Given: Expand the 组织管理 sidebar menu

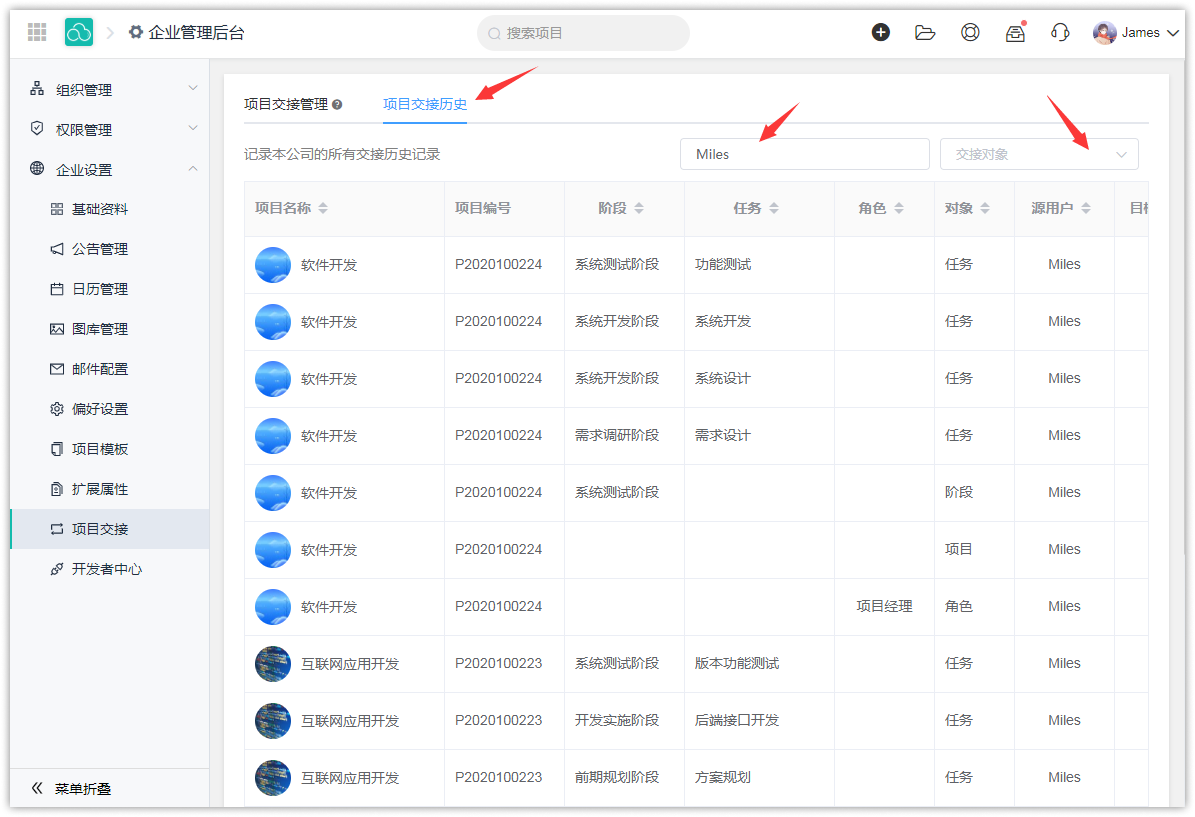Looking at the screenshot, I should coord(110,89).
